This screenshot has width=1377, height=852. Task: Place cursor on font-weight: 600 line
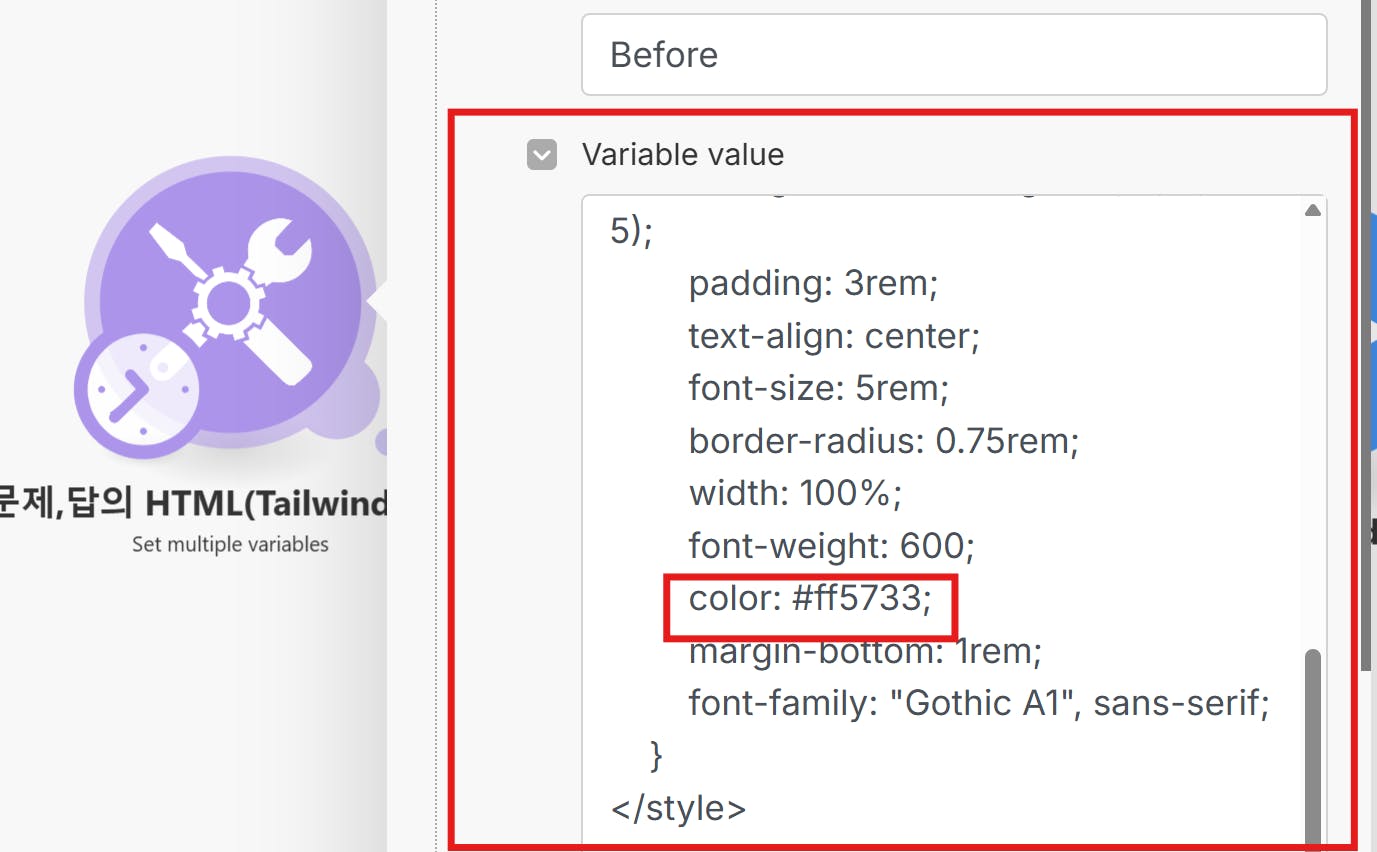[x=832, y=545]
